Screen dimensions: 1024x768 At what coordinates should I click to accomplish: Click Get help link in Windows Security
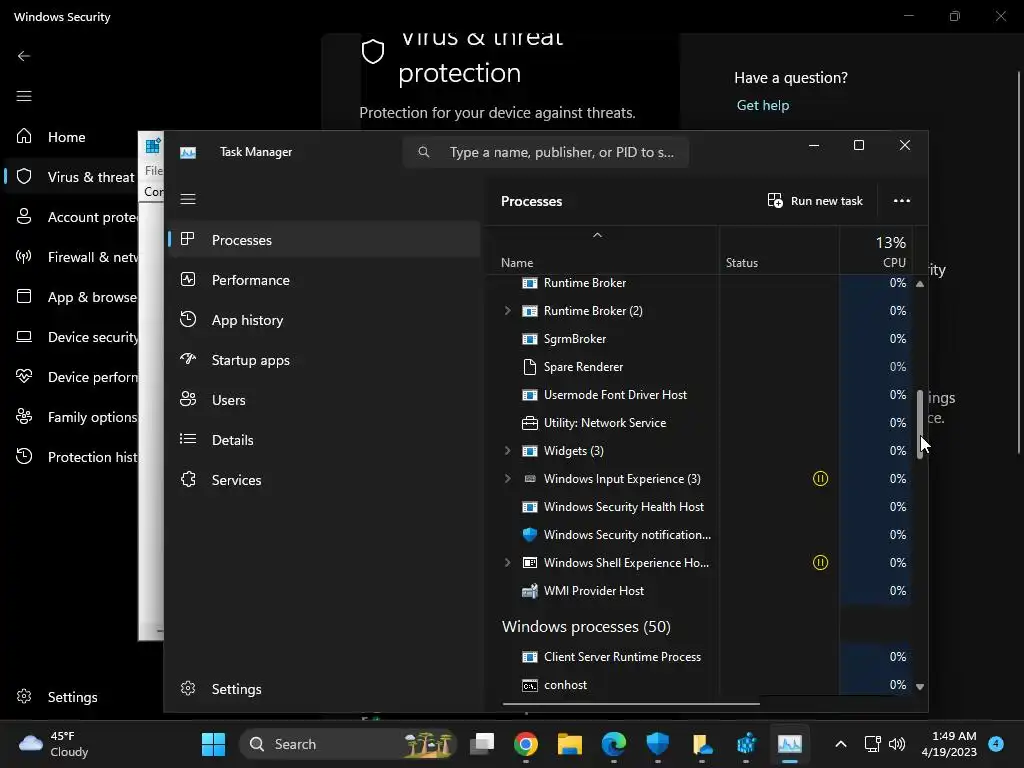[x=763, y=105]
